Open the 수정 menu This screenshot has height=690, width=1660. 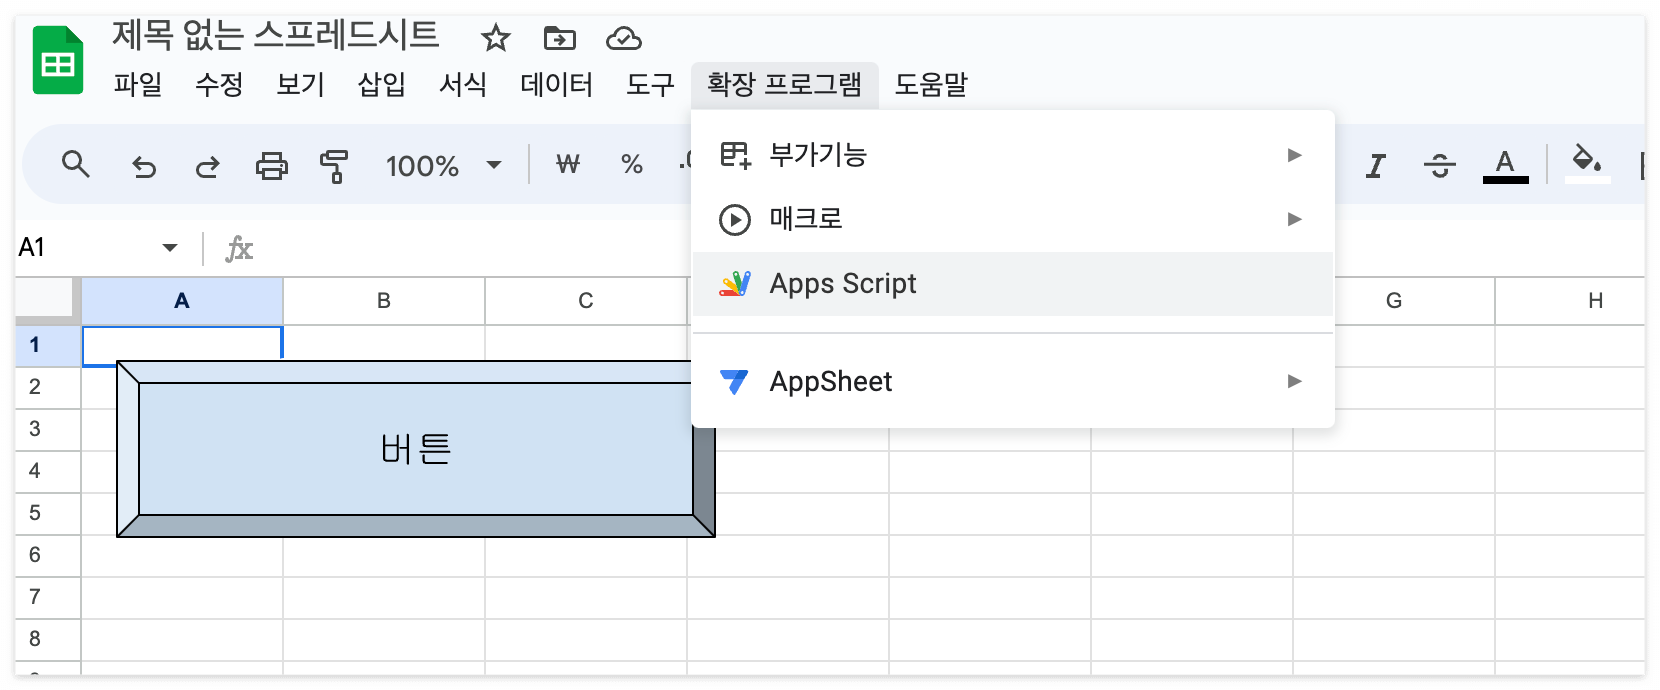coord(219,84)
